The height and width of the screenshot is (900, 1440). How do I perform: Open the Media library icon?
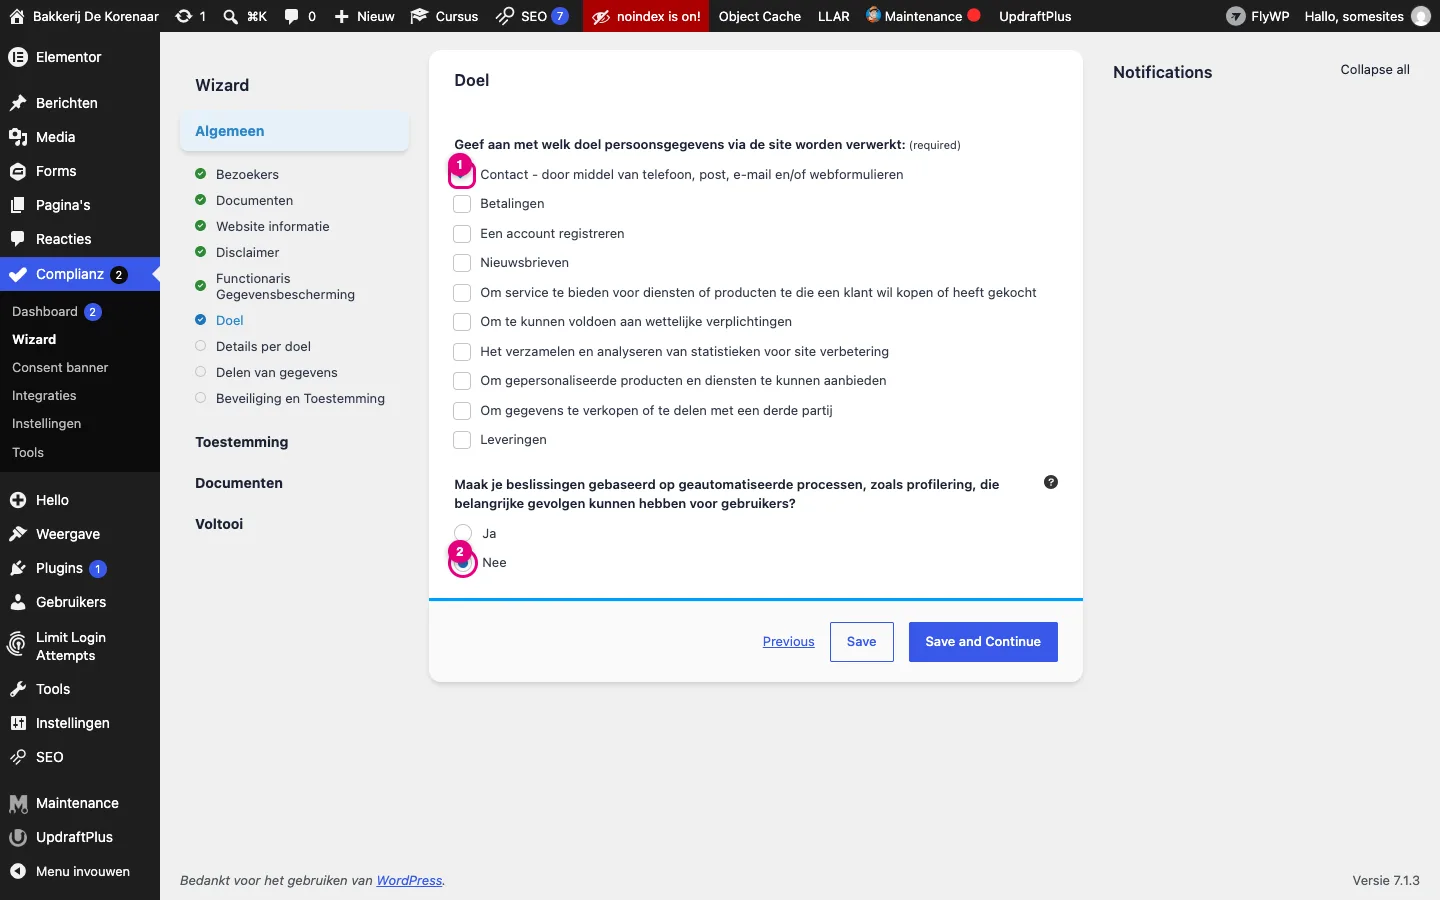[x=18, y=137]
